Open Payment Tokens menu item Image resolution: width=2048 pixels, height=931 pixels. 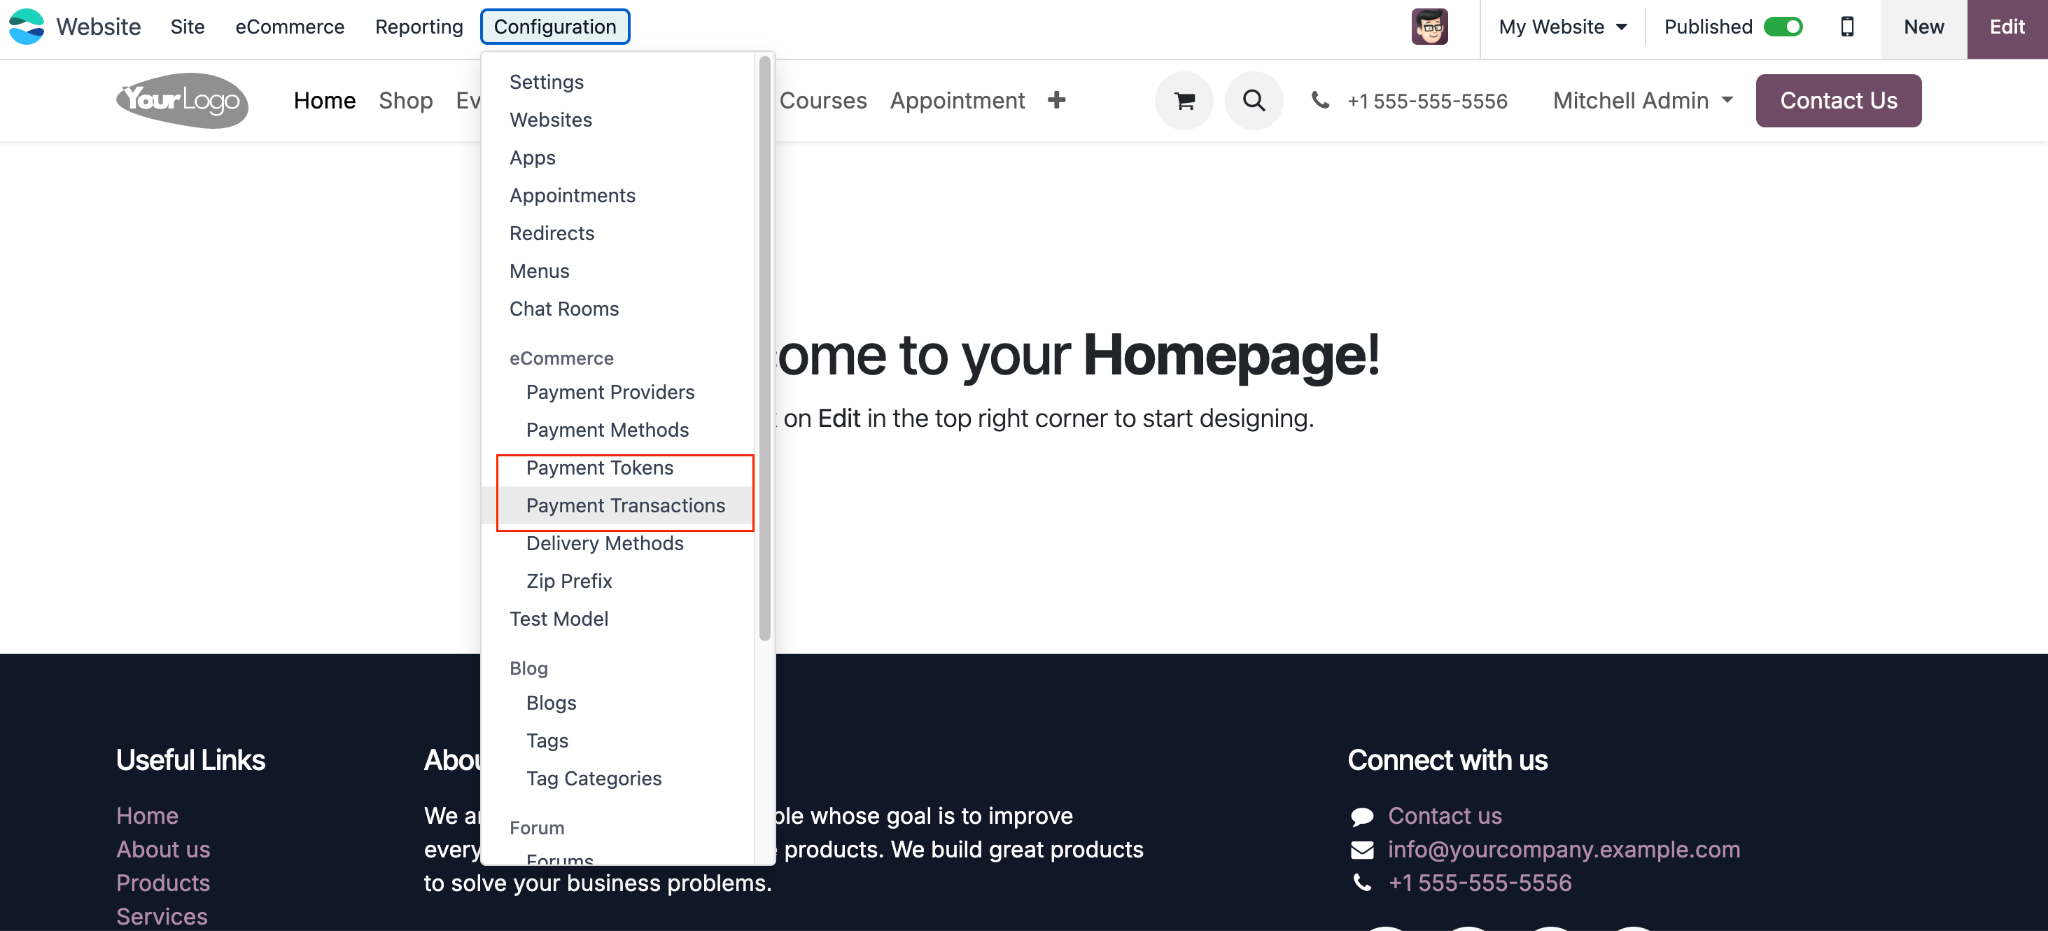(x=600, y=469)
